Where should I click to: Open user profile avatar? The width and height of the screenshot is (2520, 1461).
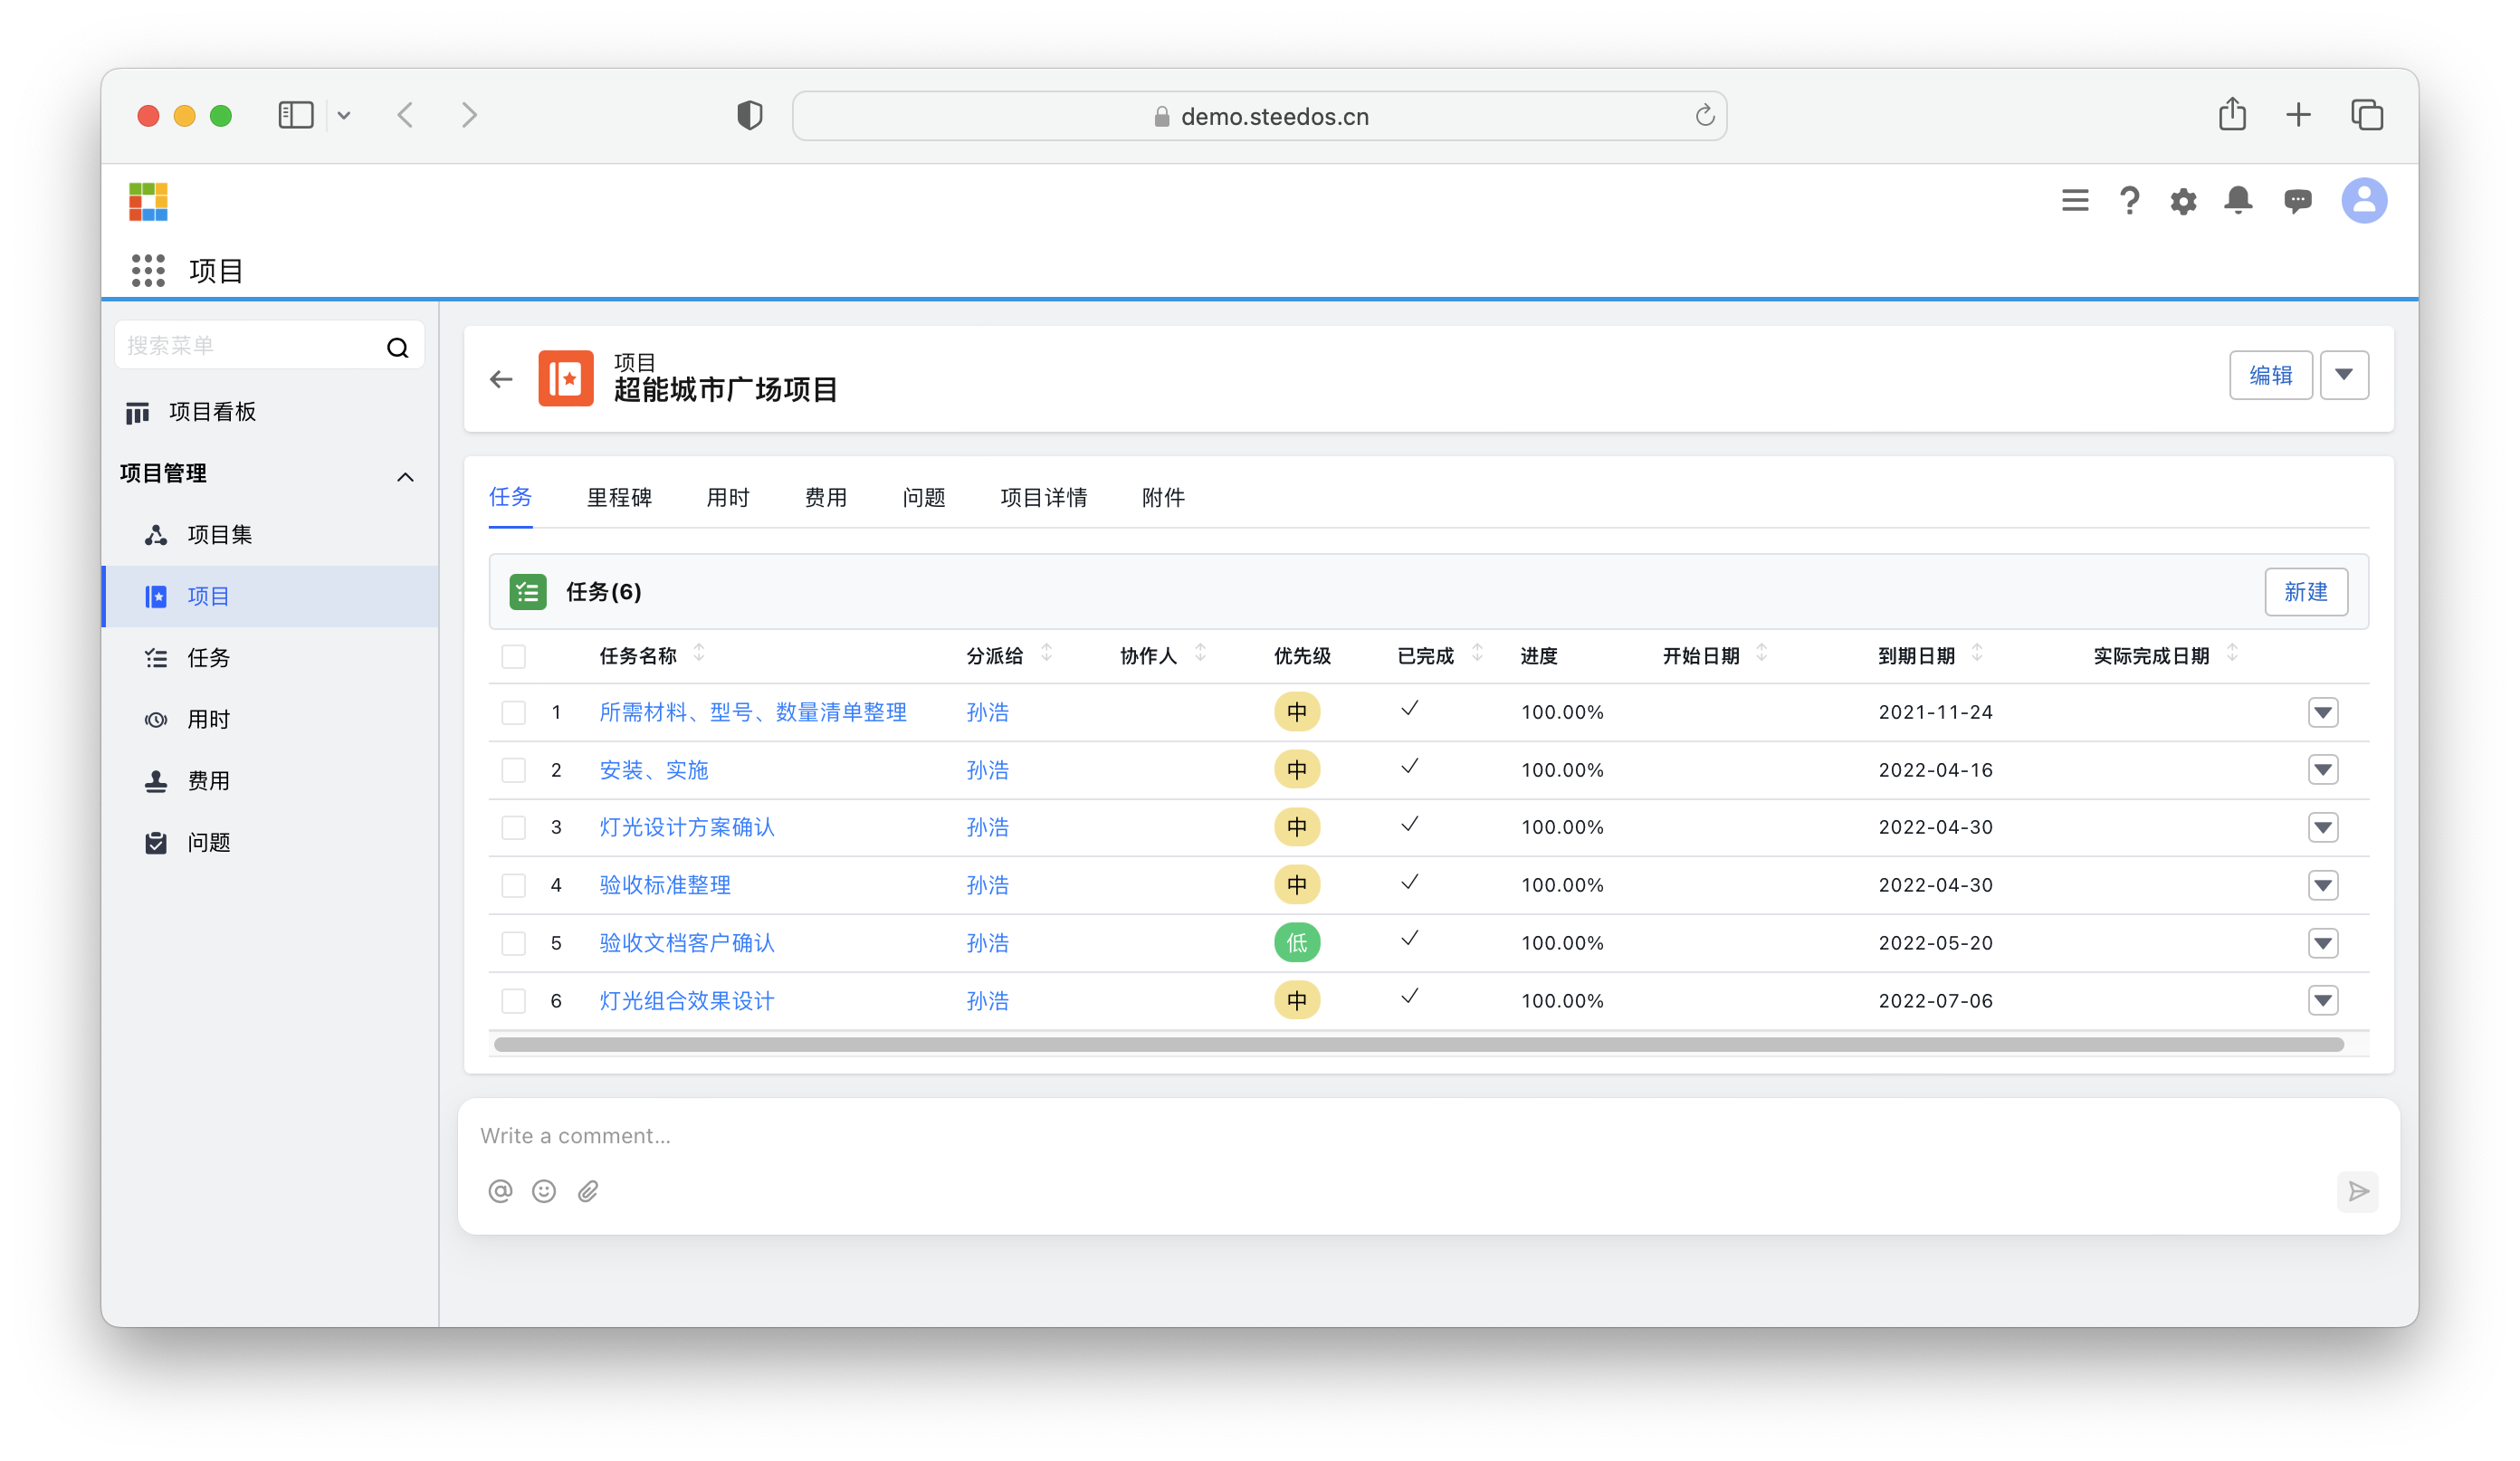click(x=2364, y=200)
